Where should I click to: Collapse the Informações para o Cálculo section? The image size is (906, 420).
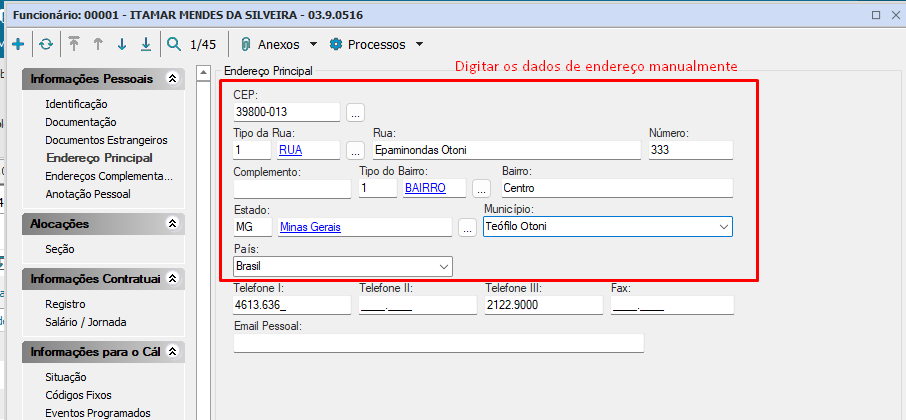(x=172, y=351)
